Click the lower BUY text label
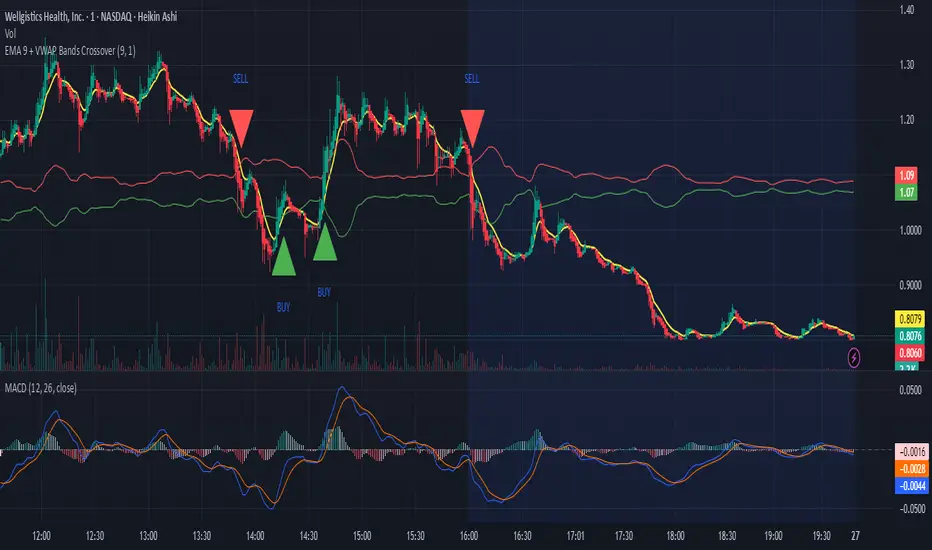The width and height of the screenshot is (932, 550). (284, 307)
